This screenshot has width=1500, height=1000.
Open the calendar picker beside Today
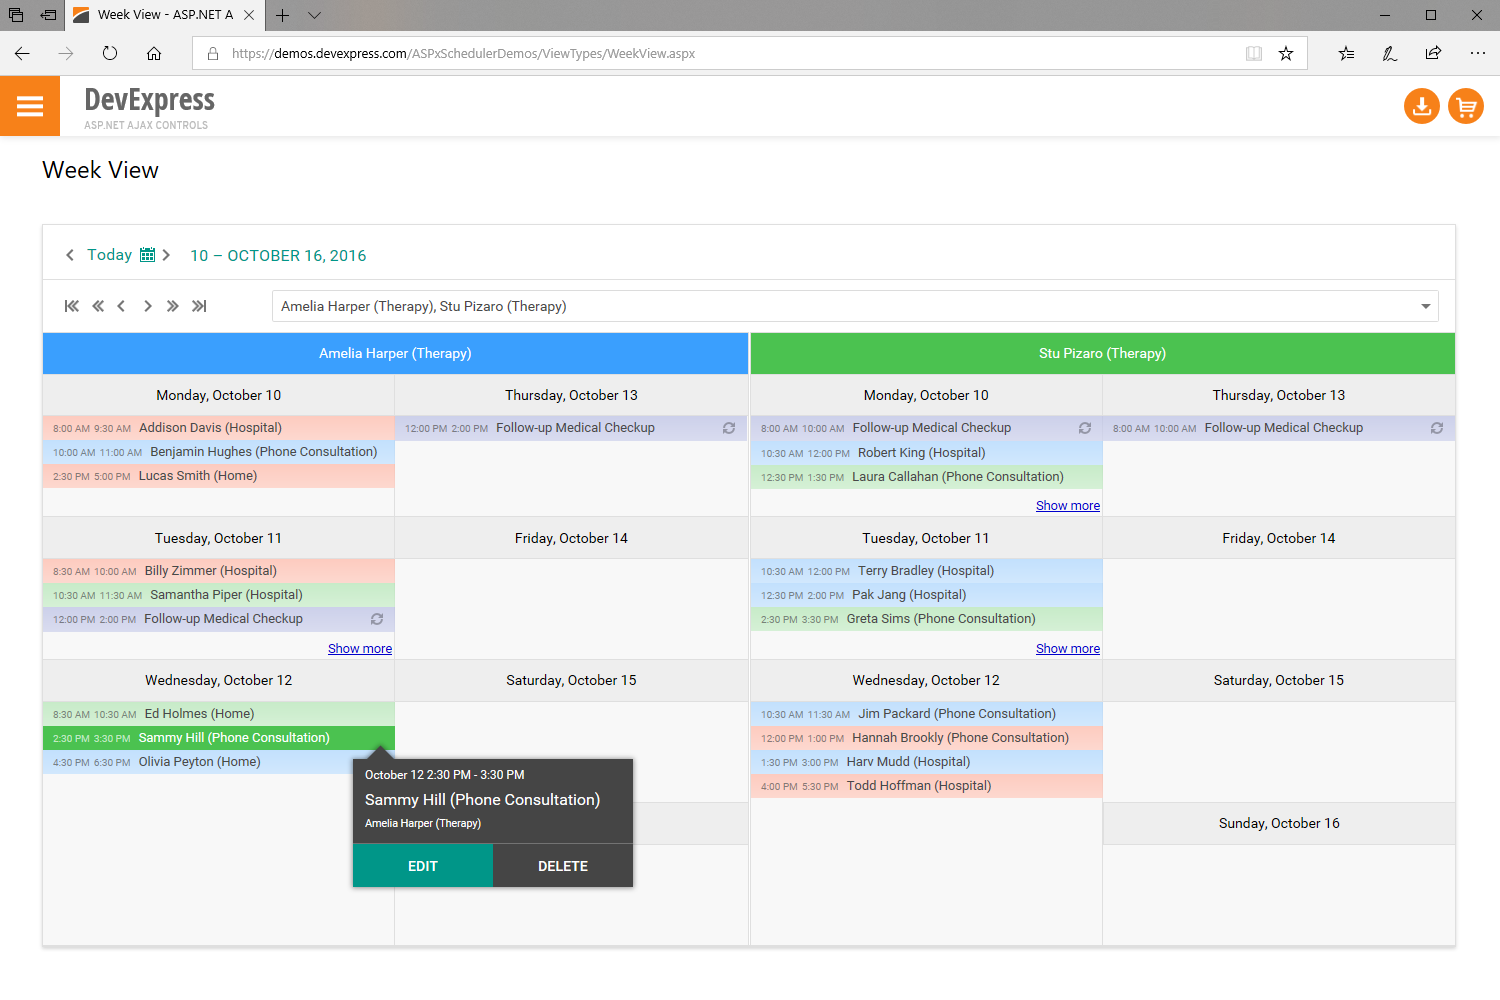[147, 254]
